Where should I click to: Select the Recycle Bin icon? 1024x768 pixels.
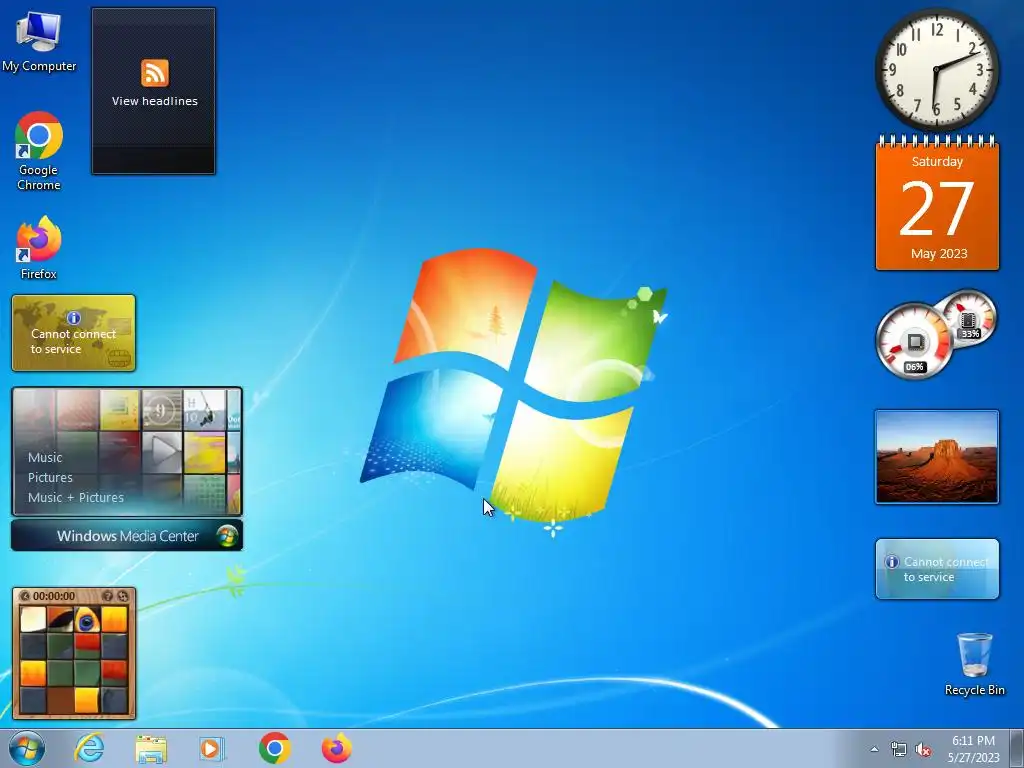pos(974,664)
